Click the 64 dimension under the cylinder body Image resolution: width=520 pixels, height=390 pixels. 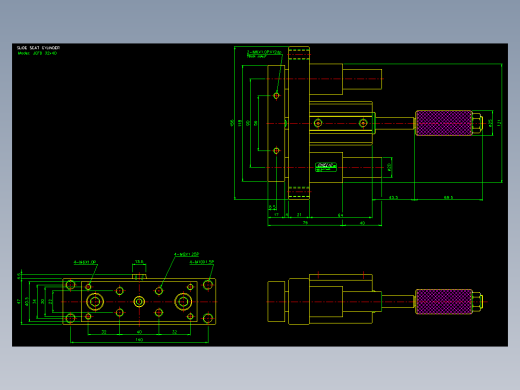point(340,215)
